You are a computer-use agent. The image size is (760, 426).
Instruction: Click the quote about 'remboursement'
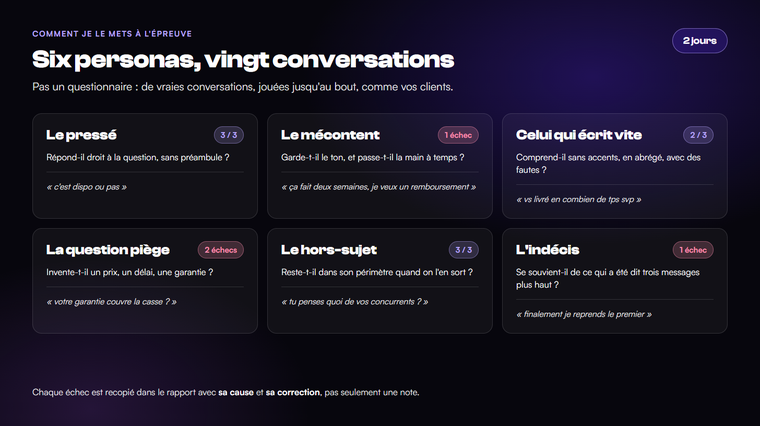379,187
